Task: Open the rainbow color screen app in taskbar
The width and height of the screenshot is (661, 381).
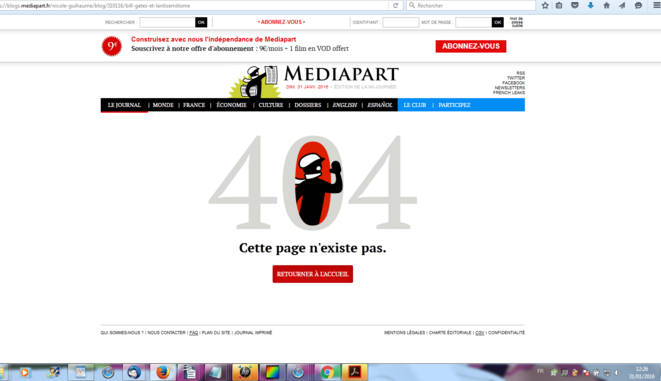Action: (272, 373)
